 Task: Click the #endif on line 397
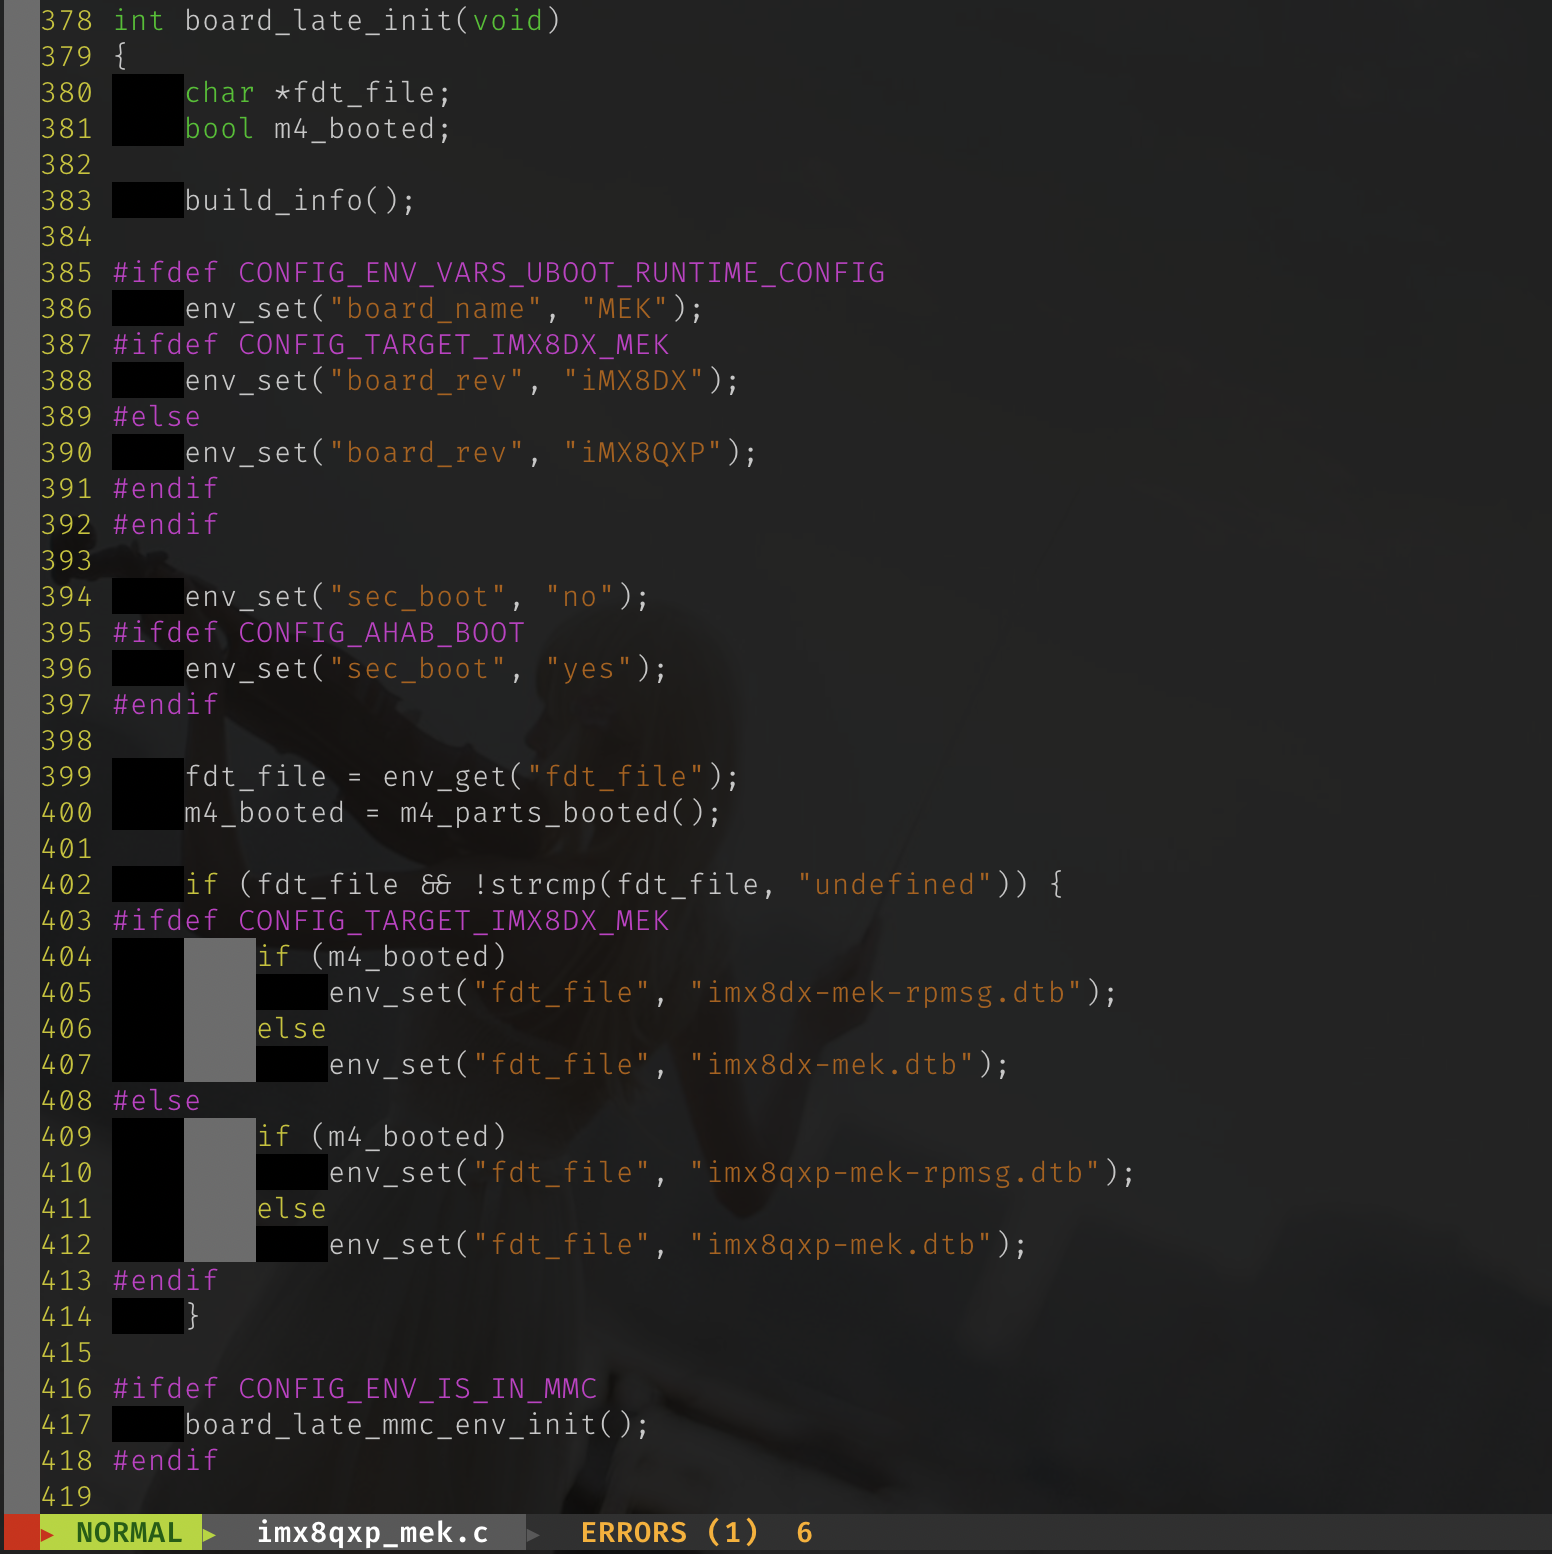click(x=165, y=704)
